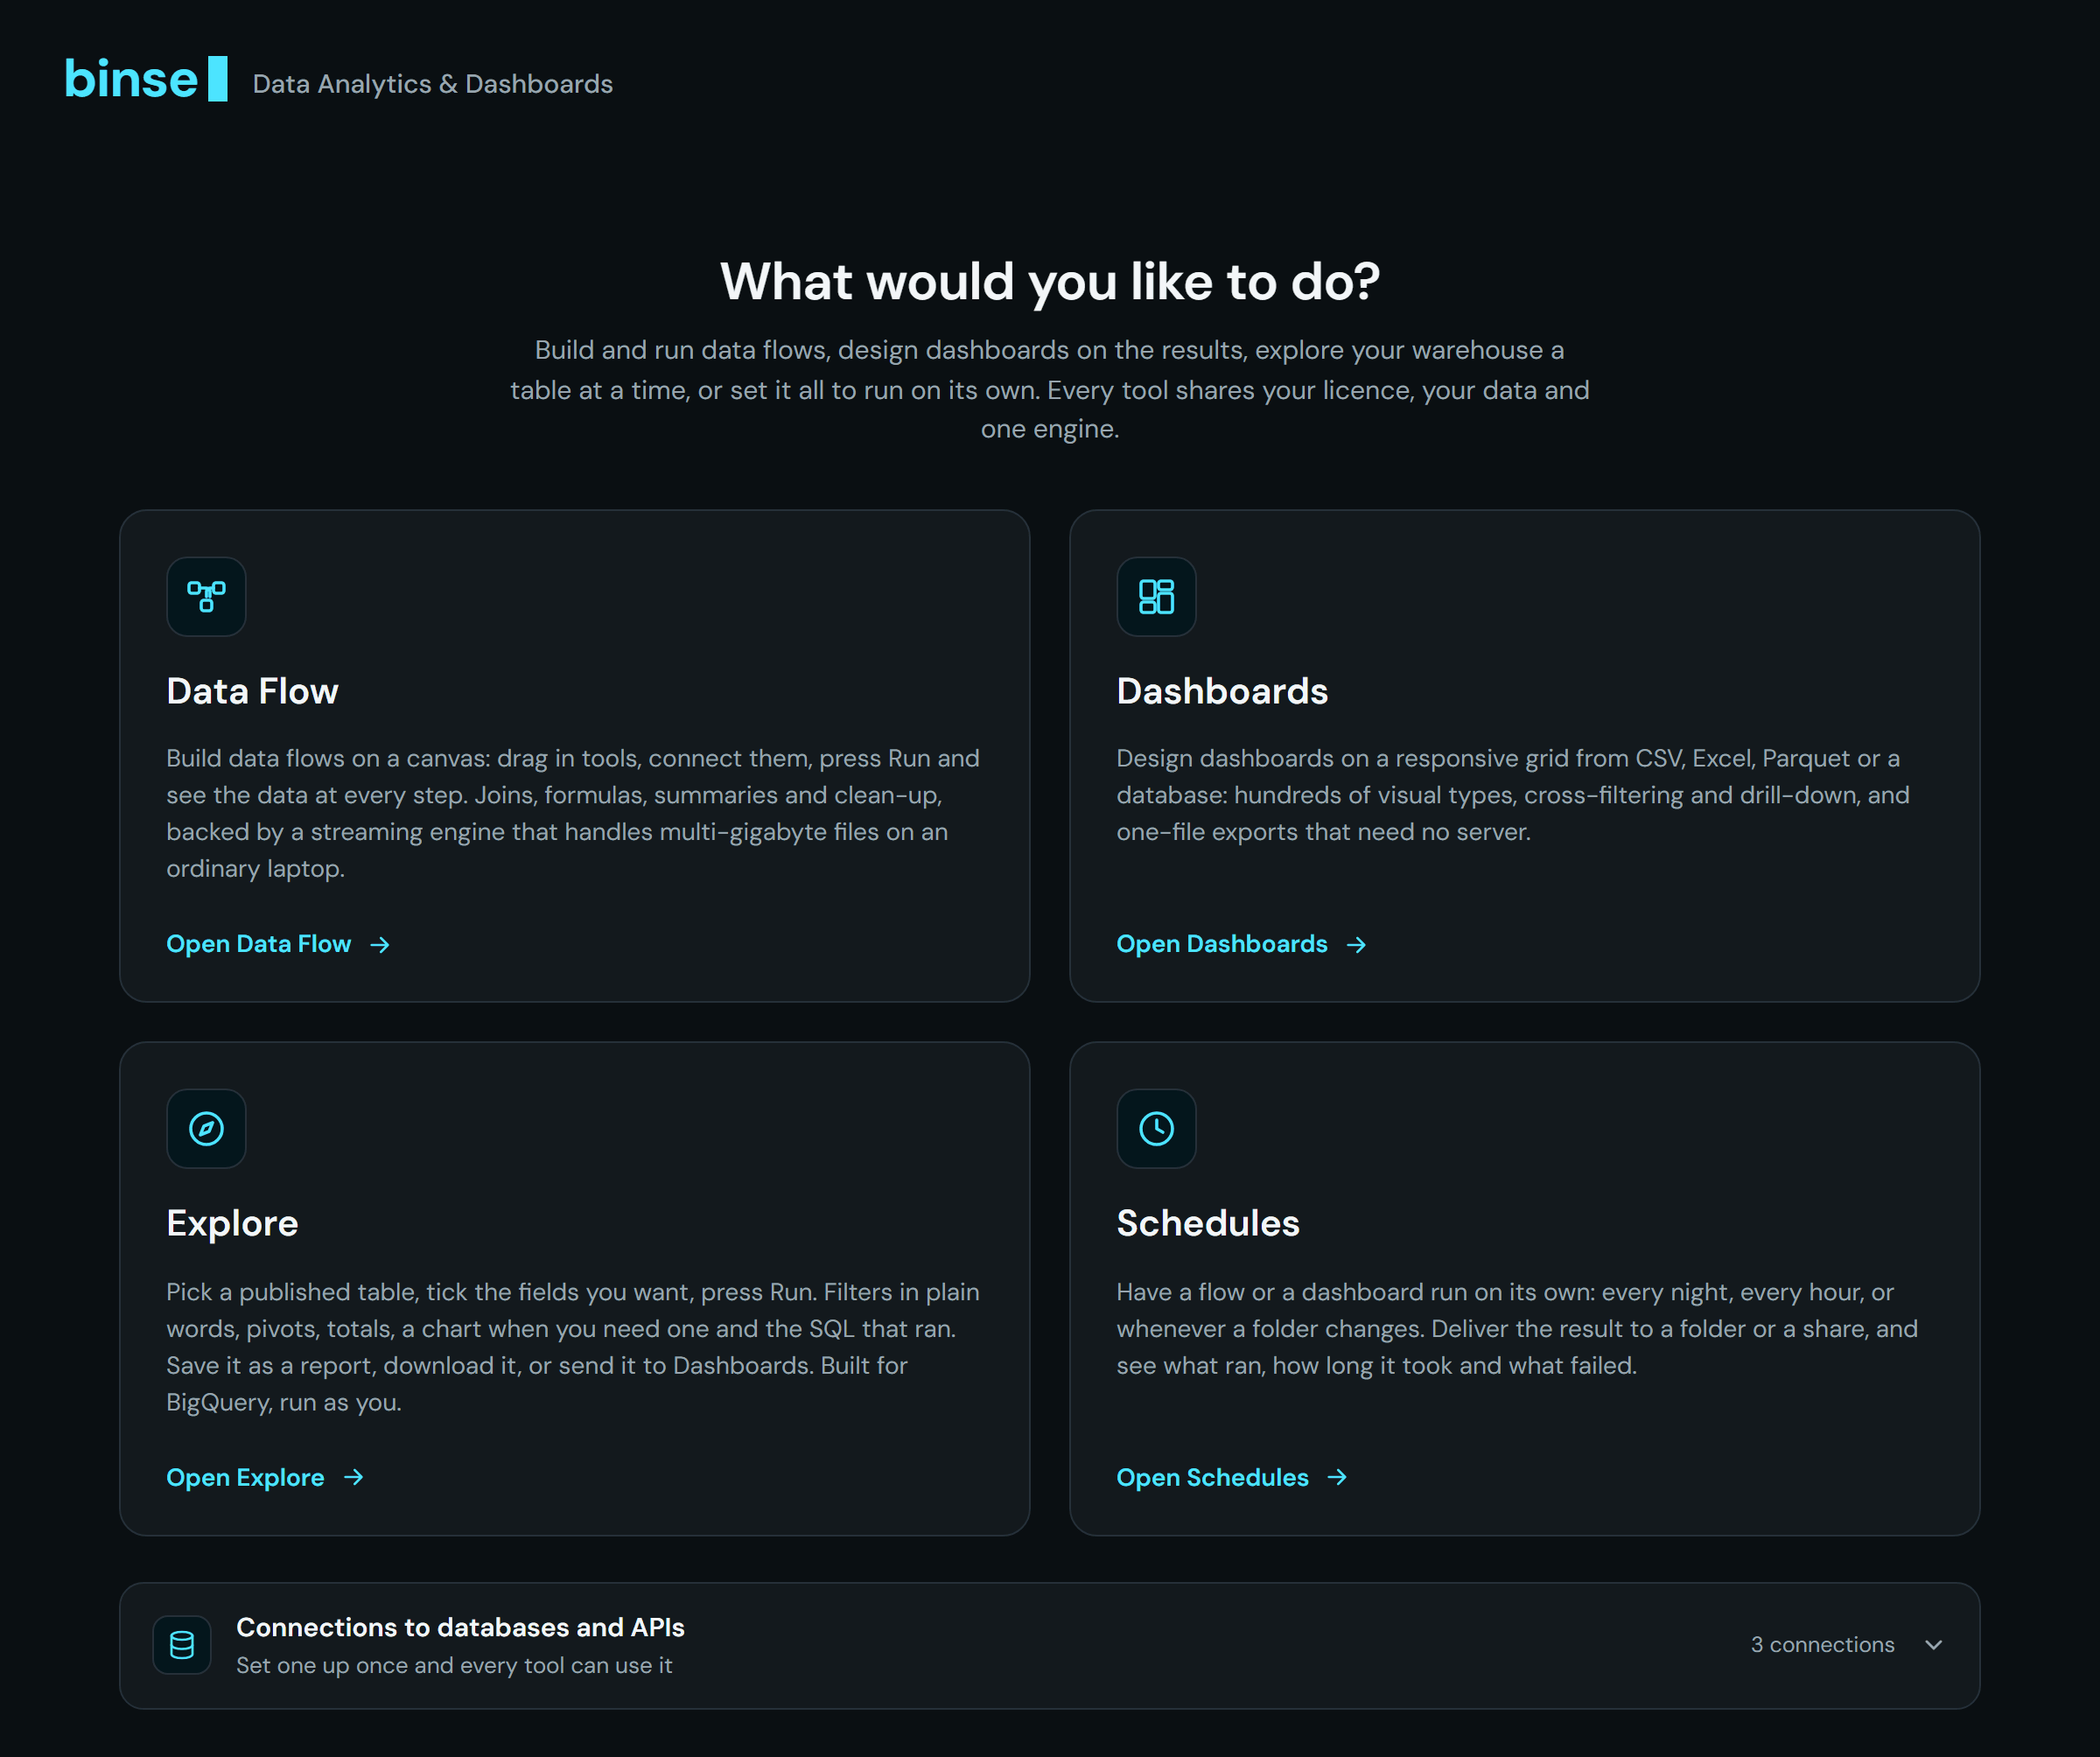This screenshot has height=1757, width=2100.
Task: Click 'What would you like to do?' heading
Action: pyautogui.click(x=1050, y=281)
